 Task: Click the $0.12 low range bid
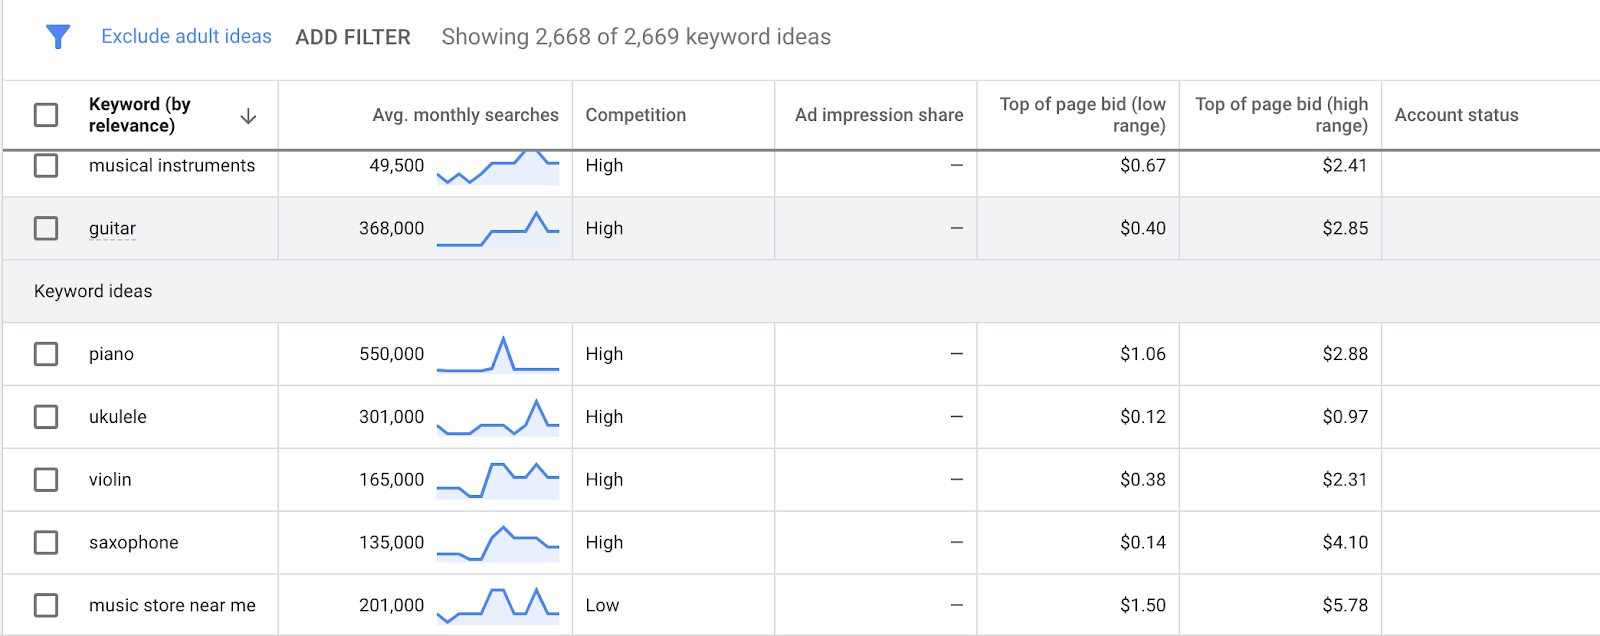[x=1143, y=417]
